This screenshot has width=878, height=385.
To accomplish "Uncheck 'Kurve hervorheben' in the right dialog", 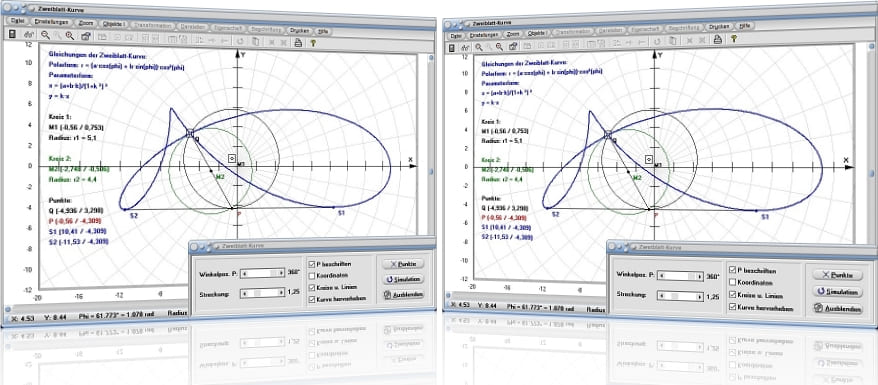I will [x=732, y=307].
